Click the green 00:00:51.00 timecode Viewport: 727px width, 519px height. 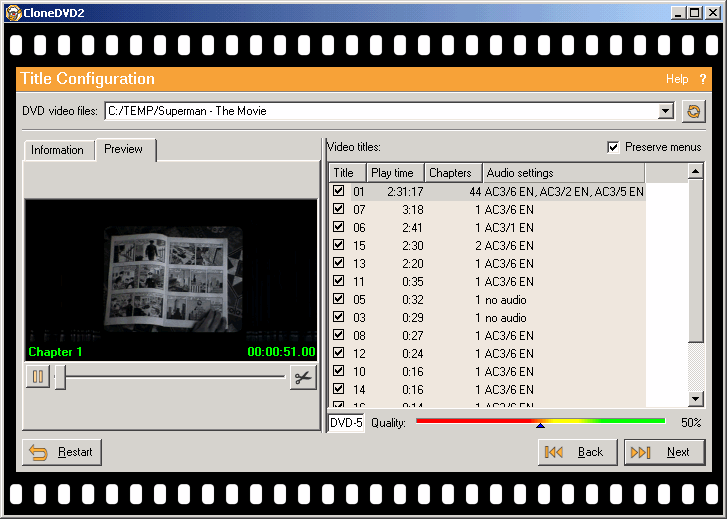[x=281, y=352]
